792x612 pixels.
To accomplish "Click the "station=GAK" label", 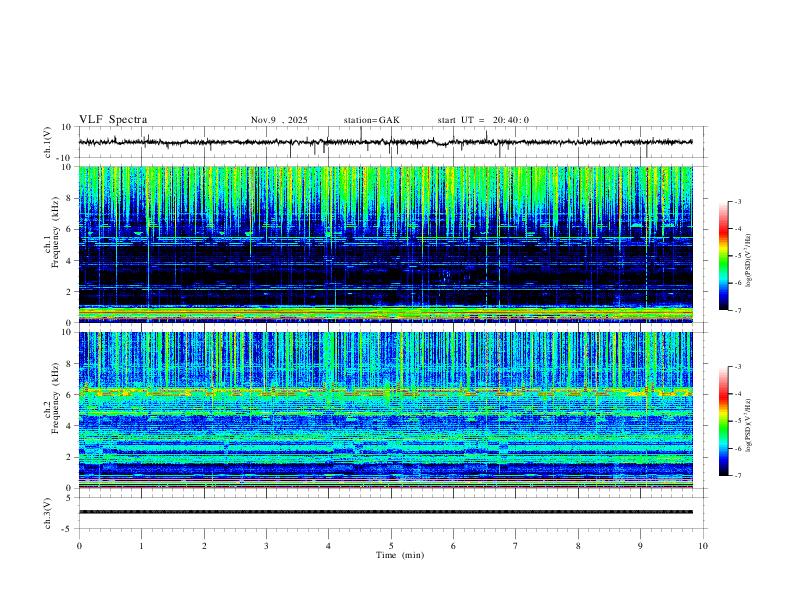I will 371,120.
